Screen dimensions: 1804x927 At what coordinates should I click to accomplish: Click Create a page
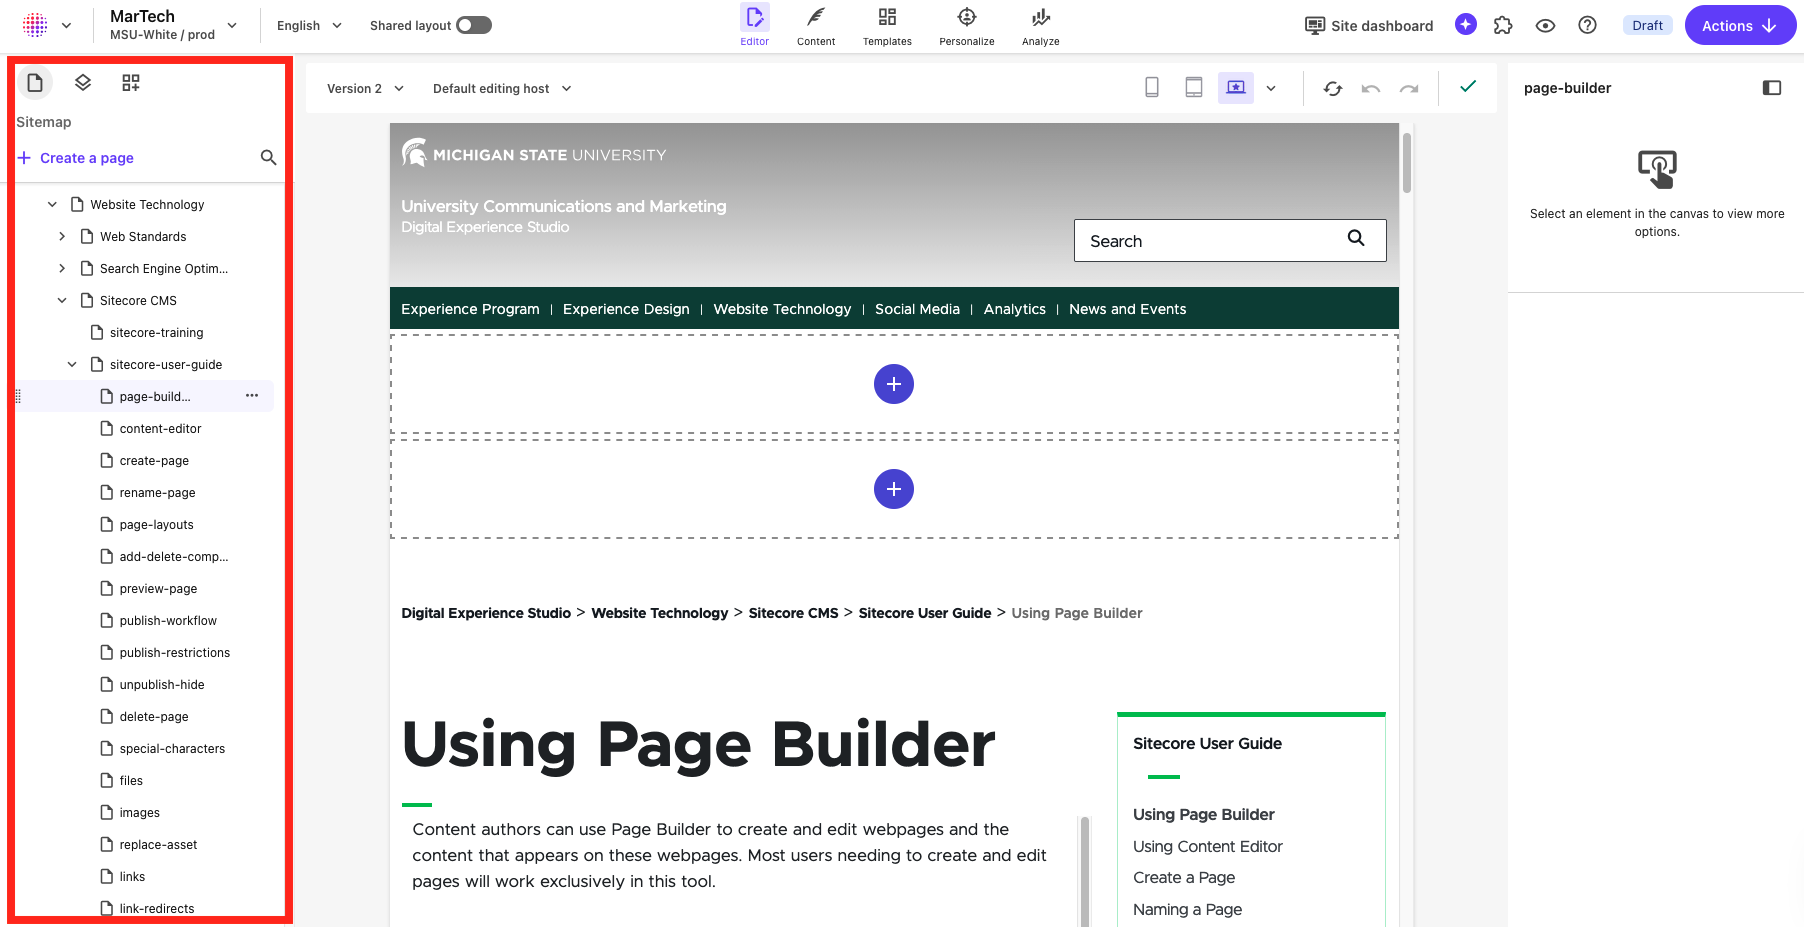pos(76,158)
